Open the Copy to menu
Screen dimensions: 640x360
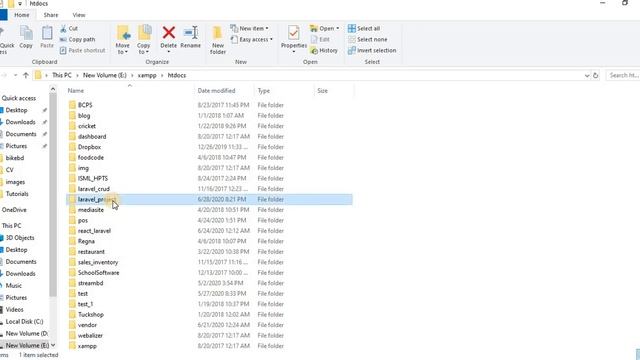click(144, 40)
